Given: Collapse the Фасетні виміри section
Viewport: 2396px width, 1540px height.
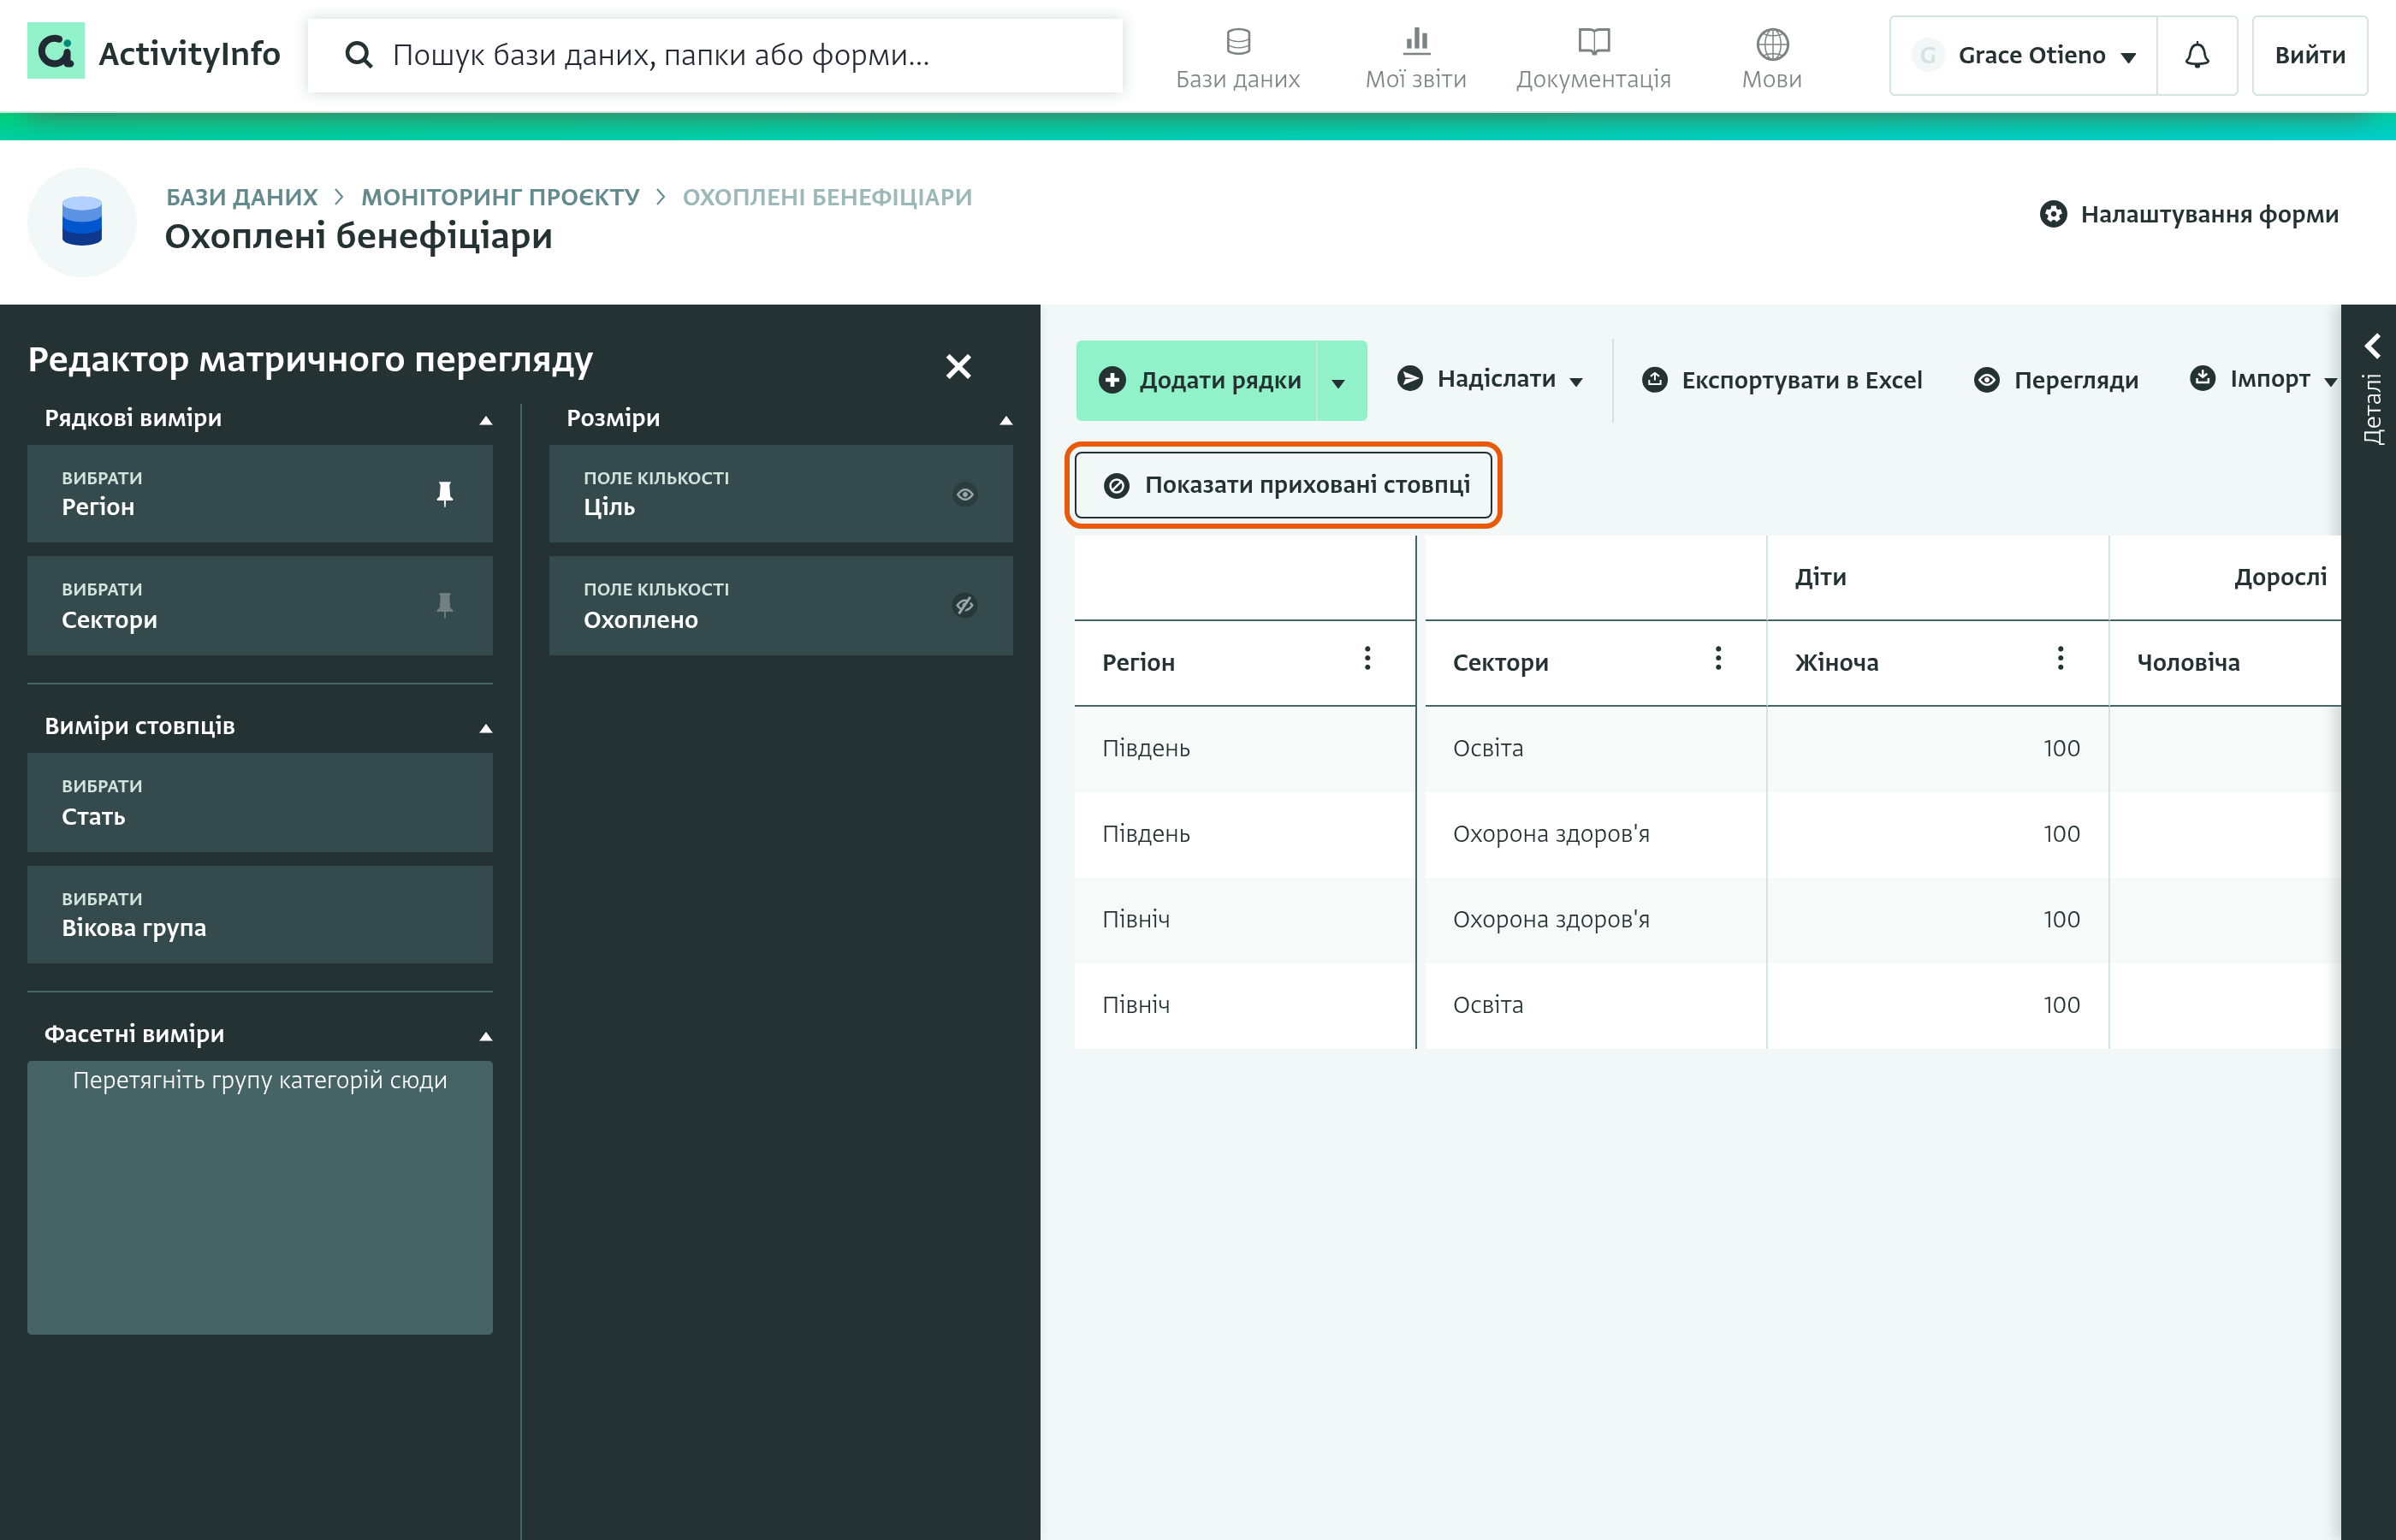Looking at the screenshot, I should [486, 1036].
